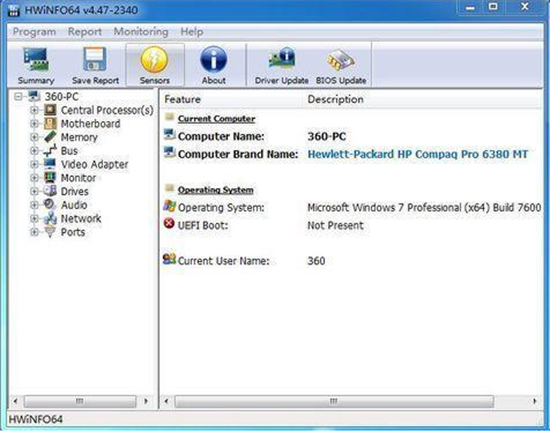The image size is (550, 432).
Task: Expand the Central Processor(s) node
Action: (34, 110)
